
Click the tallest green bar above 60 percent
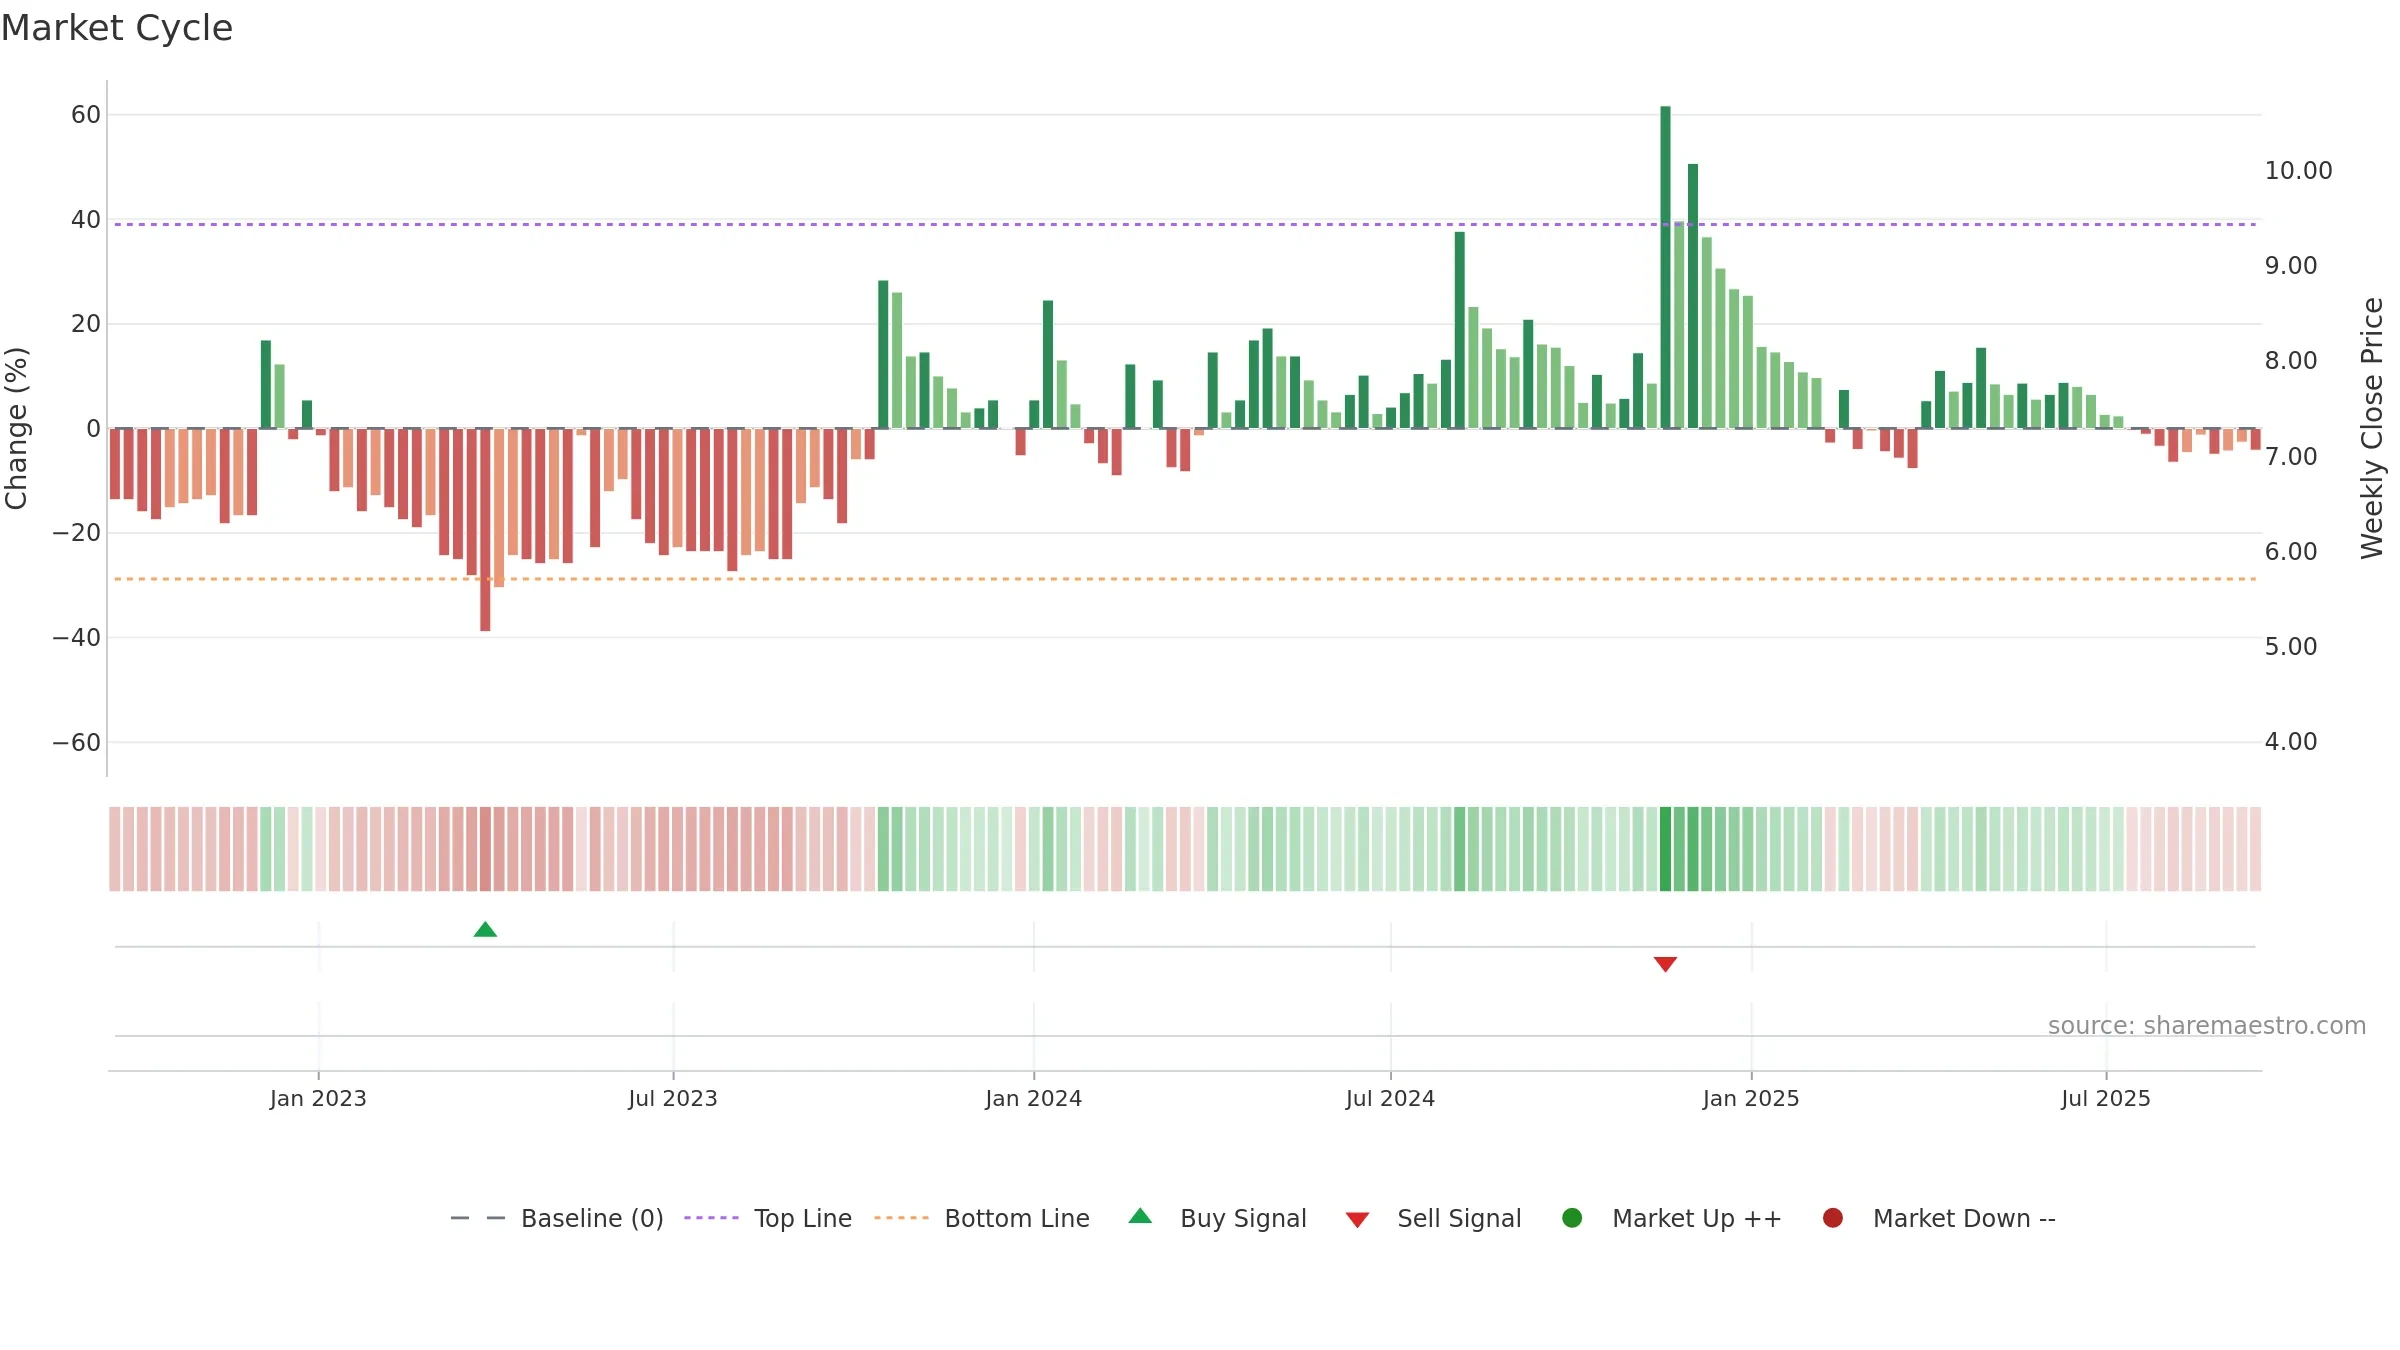1665,267
